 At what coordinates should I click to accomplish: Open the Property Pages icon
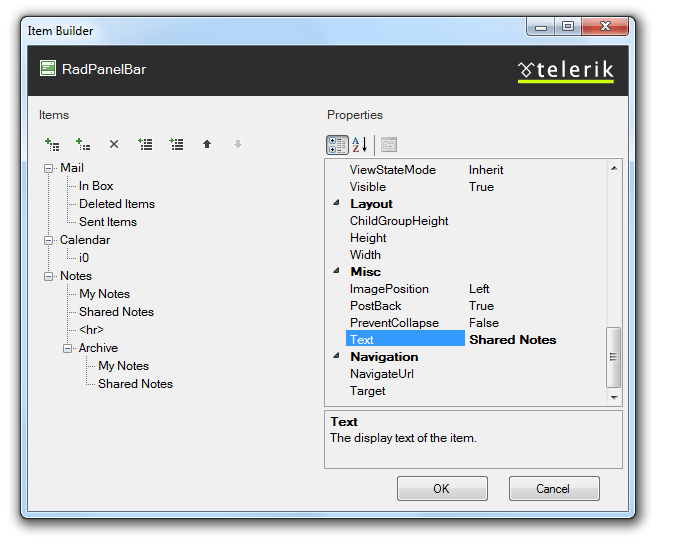coord(388,145)
